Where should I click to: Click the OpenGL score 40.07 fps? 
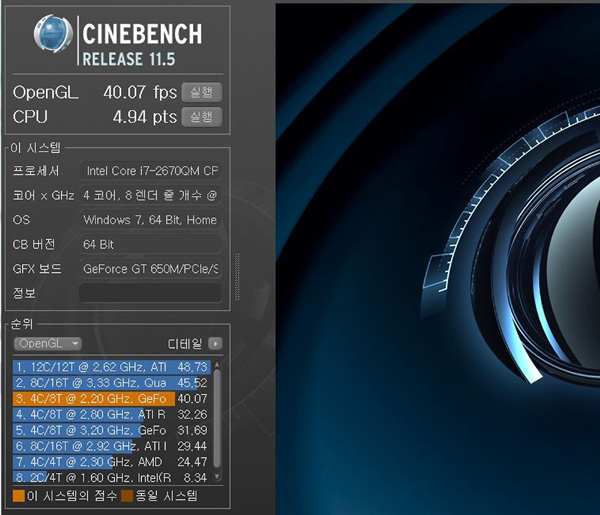pos(140,92)
